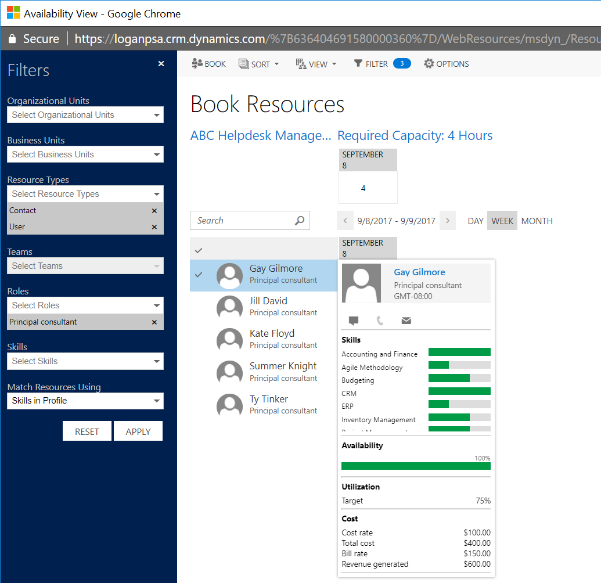Click the Accounting and Finance skill bar
Viewport: 601px width, 583px height.
pyautogui.click(x=460, y=352)
